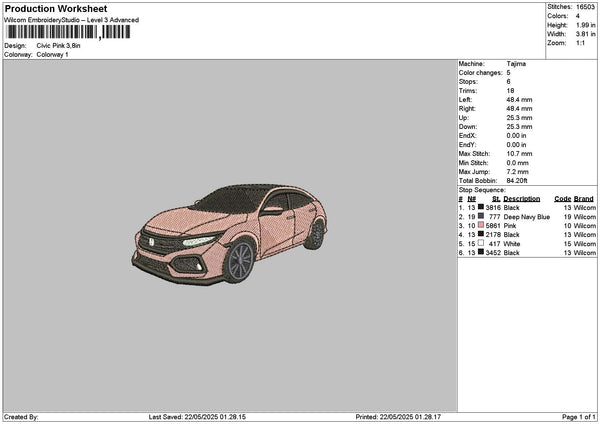Select the colorway value 'Colorway 1'
Viewport: 600px width, 424px height.
pos(52,54)
